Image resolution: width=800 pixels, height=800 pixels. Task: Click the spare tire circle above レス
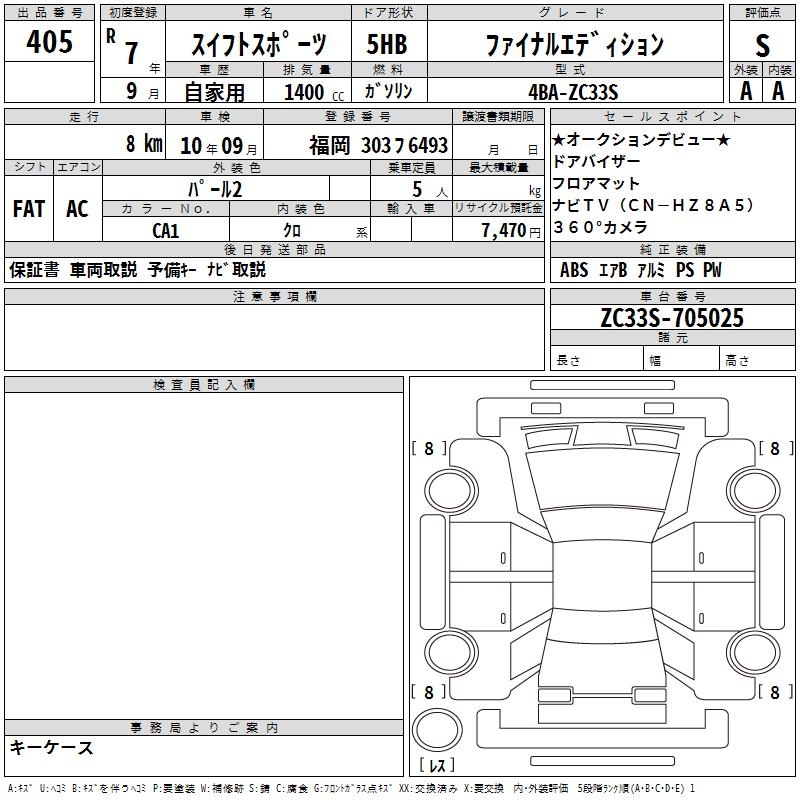point(437,730)
